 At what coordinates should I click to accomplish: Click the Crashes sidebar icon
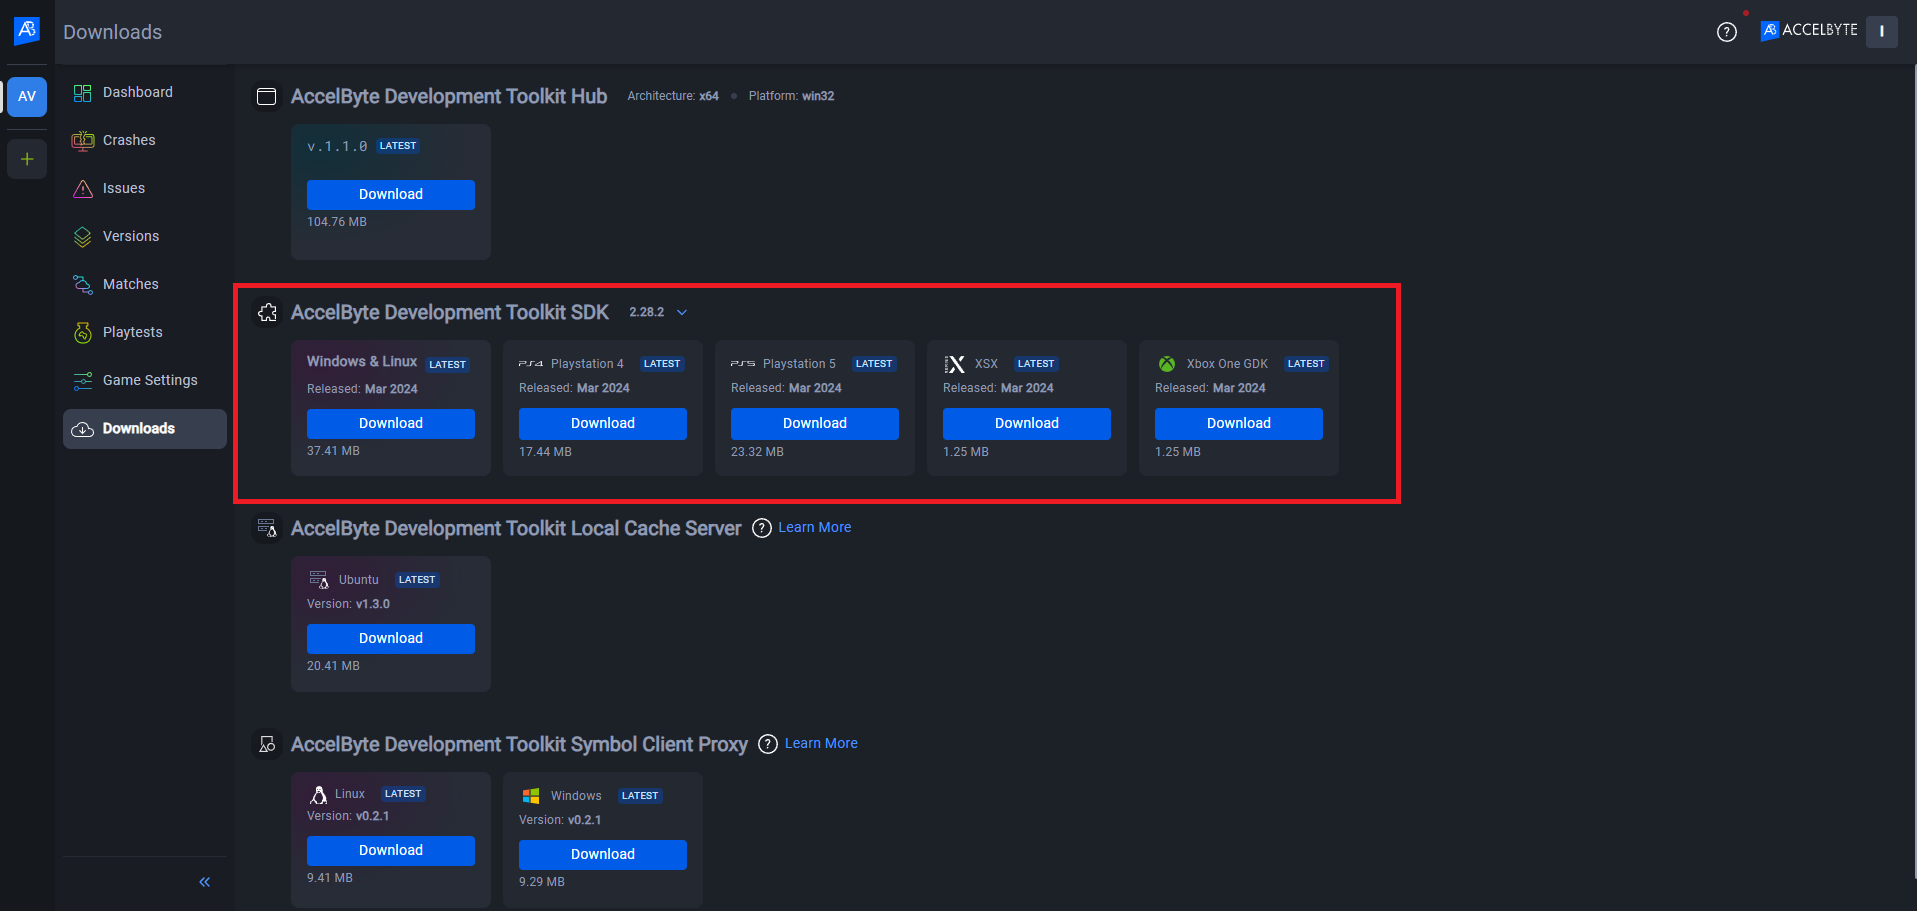83,141
